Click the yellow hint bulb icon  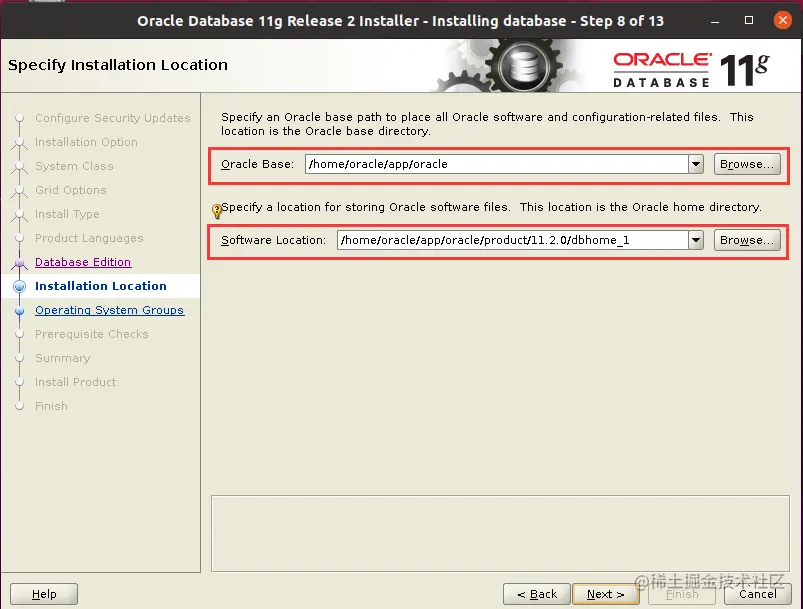(217, 211)
